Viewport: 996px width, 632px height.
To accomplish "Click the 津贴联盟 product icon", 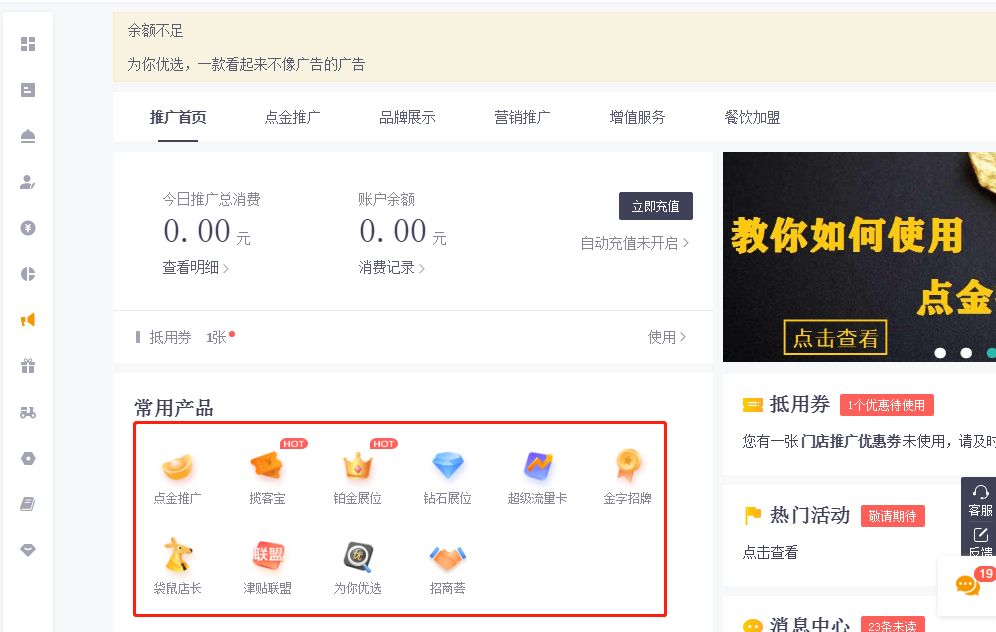I will tap(267, 555).
